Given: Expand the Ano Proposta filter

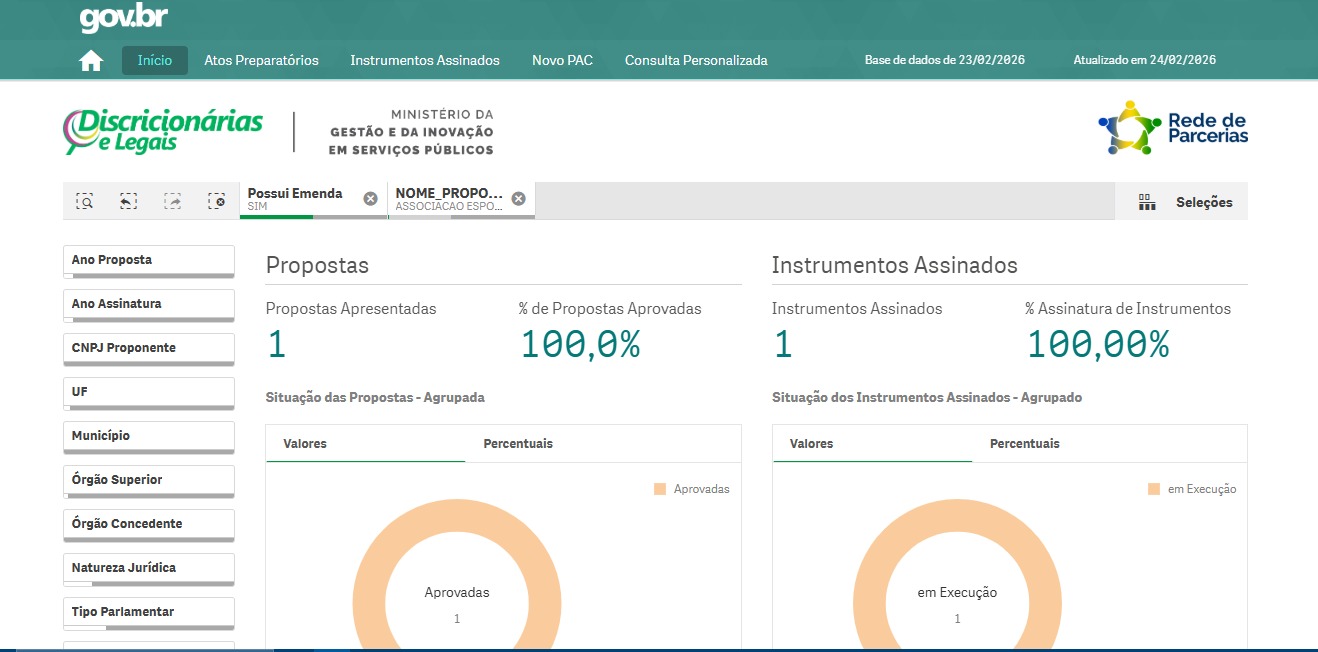Looking at the screenshot, I should (148, 260).
